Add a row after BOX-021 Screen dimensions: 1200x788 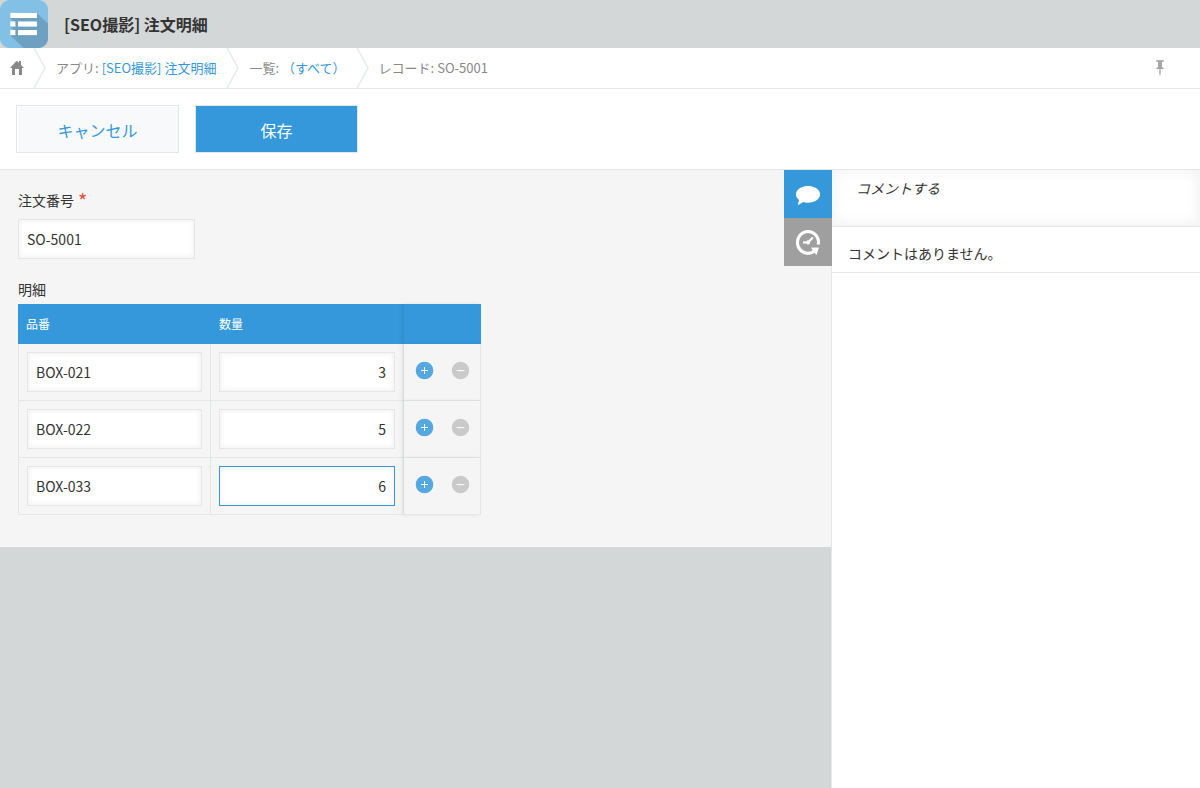click(424, 371)
